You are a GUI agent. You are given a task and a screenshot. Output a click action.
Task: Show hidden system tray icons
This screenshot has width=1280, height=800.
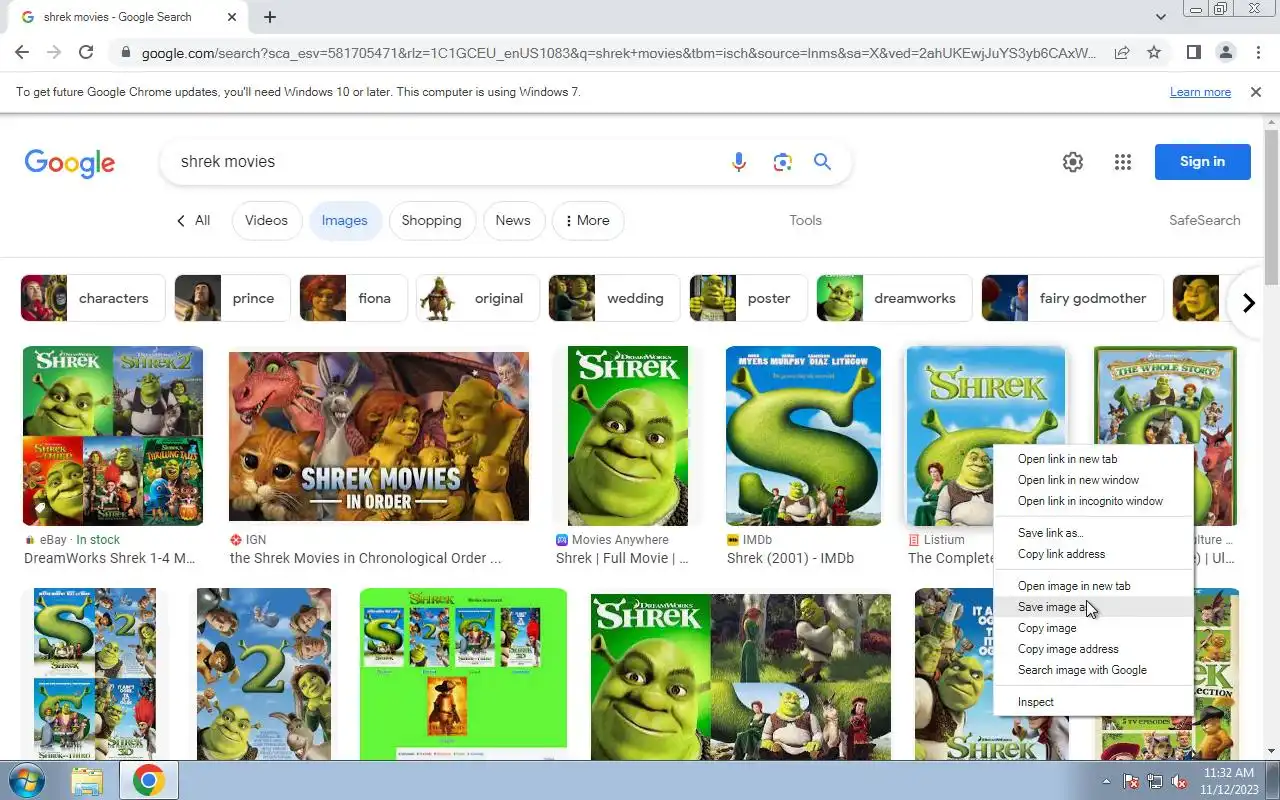tap(1106, 782)
